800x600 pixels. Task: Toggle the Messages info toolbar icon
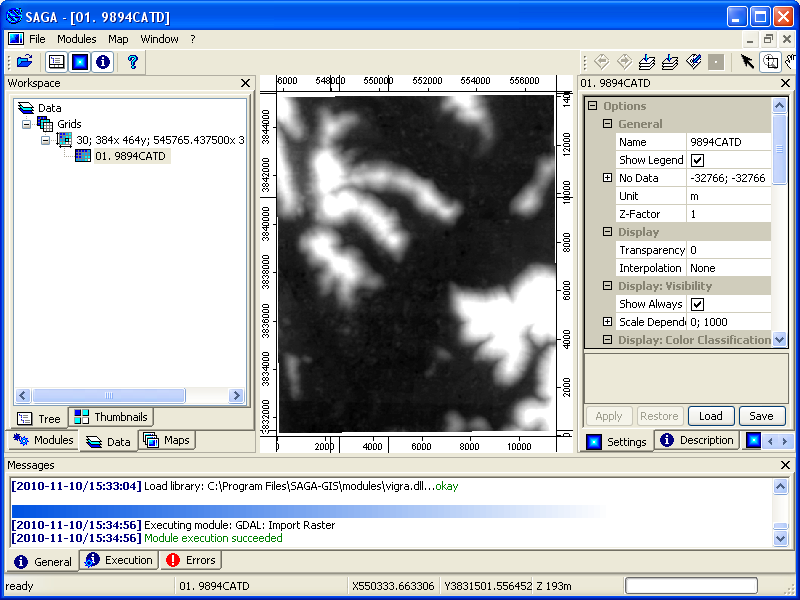pyautogui.click(x=103, y=62)
